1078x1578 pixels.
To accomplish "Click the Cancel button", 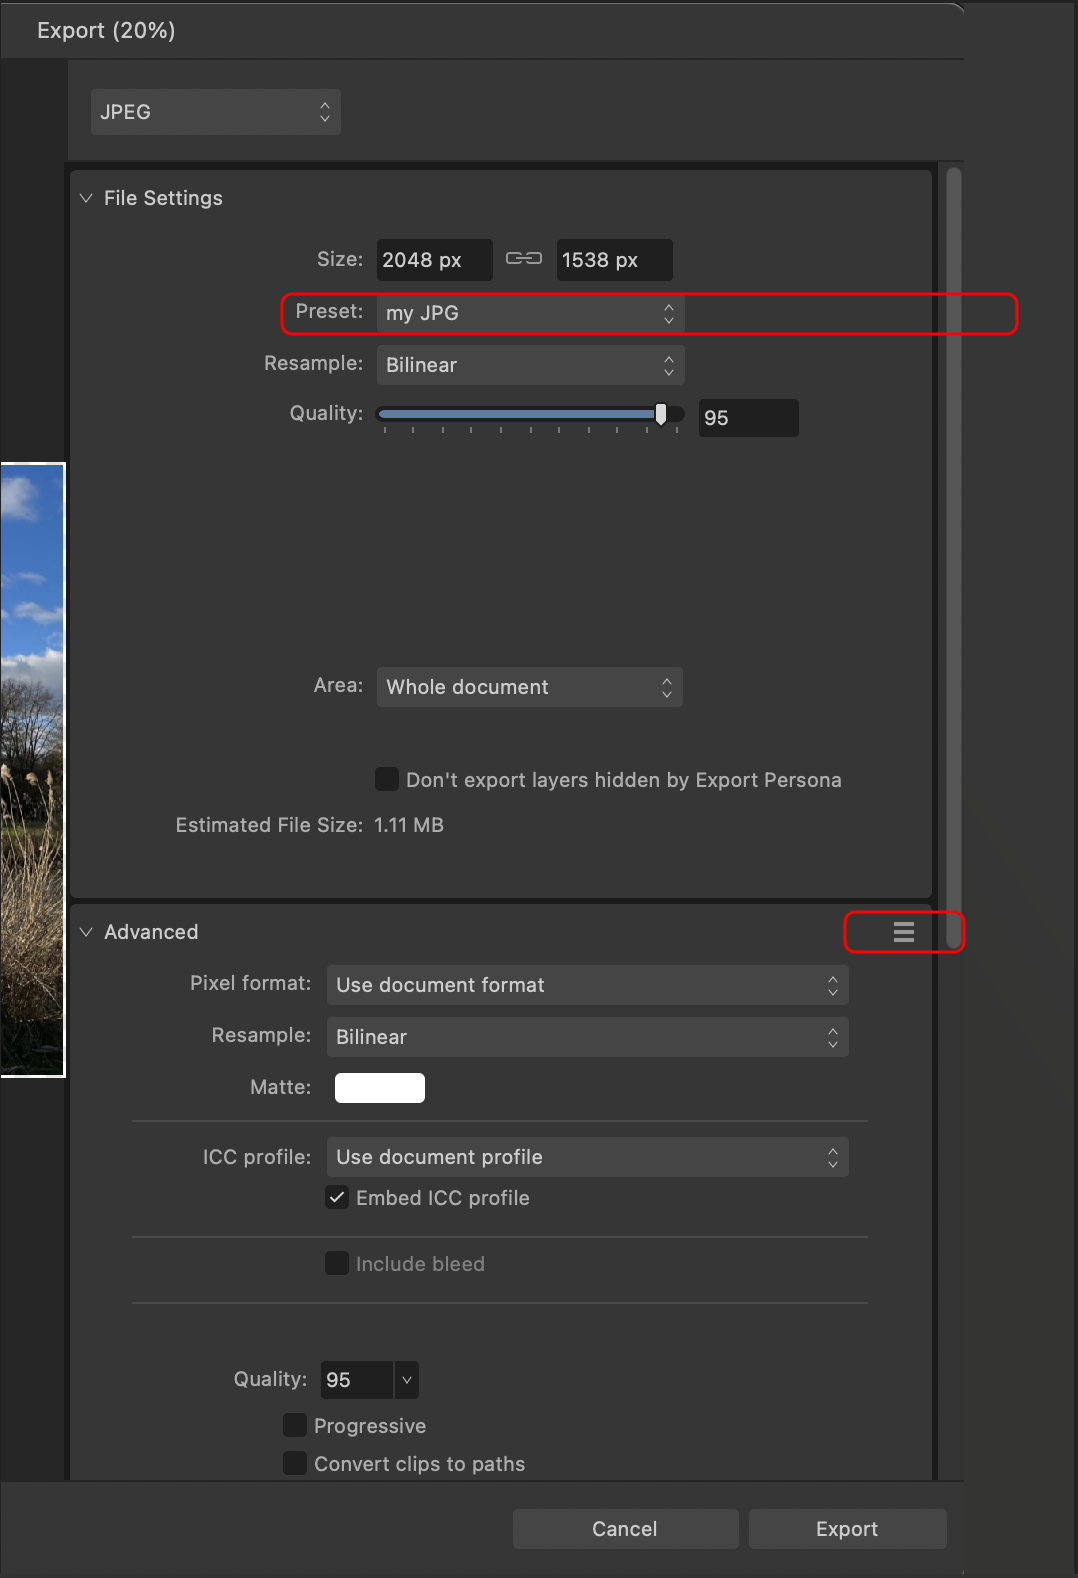I will tap(625, 1528).
